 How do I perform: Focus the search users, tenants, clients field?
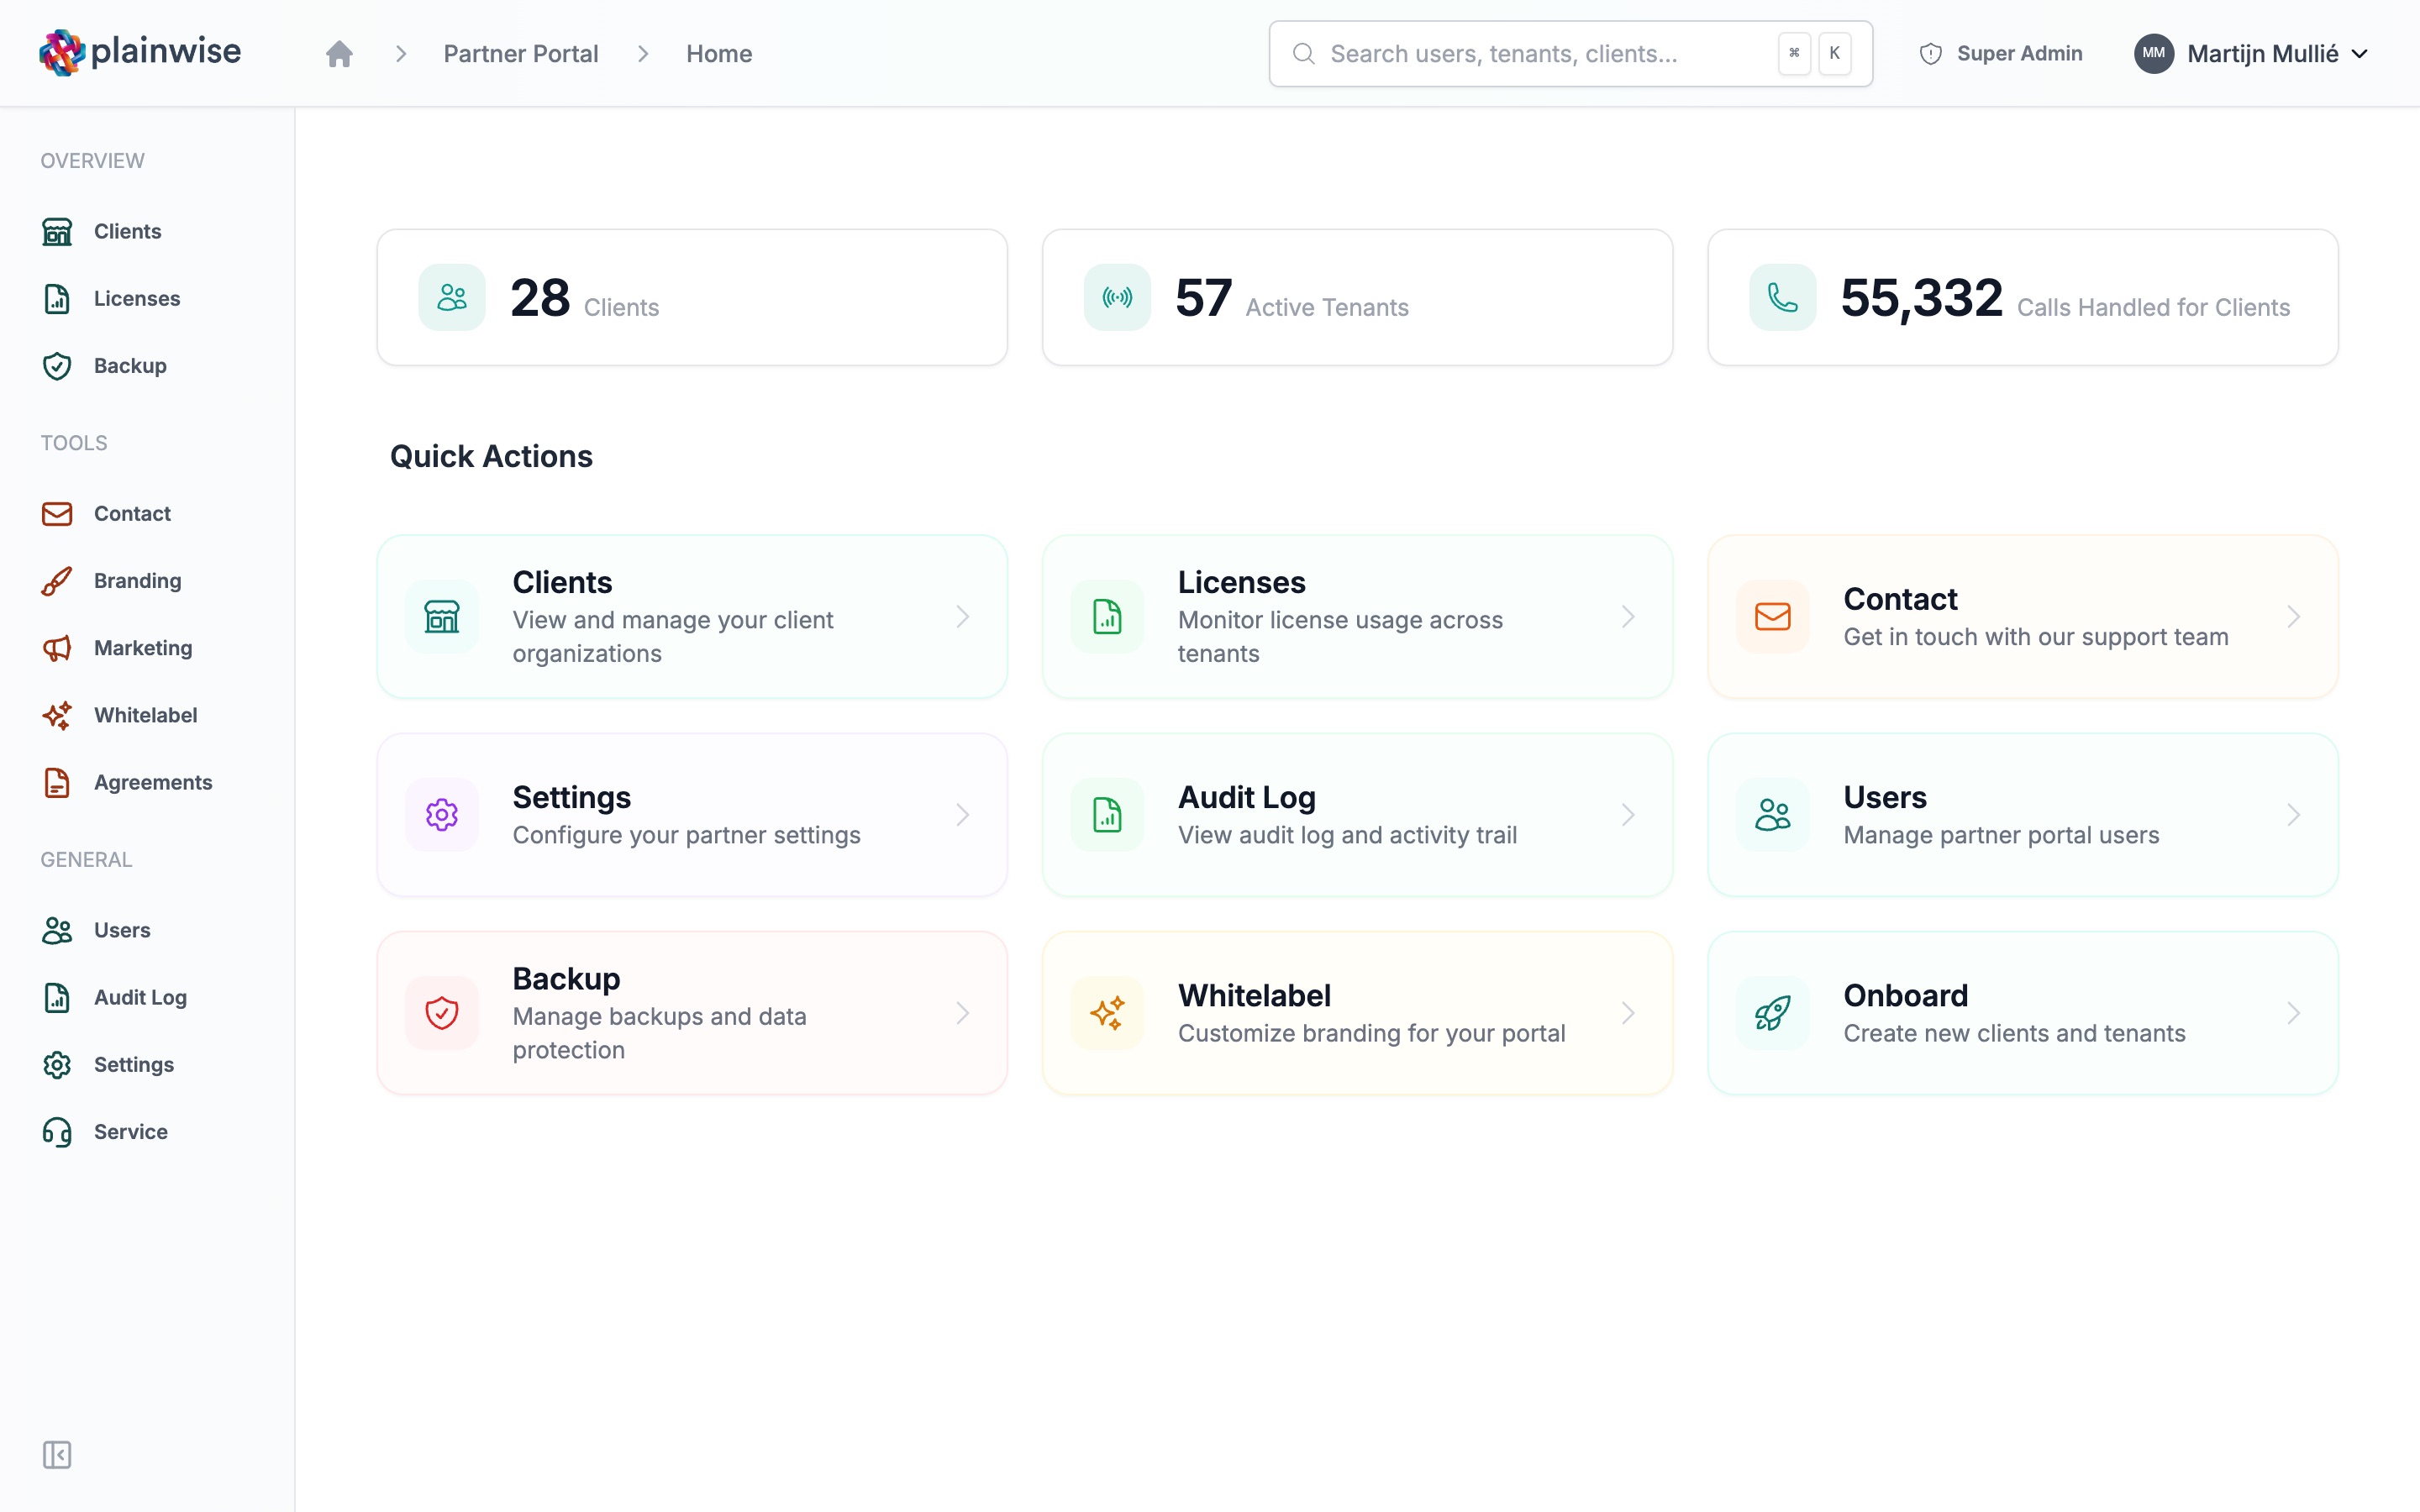point(1570,53)
